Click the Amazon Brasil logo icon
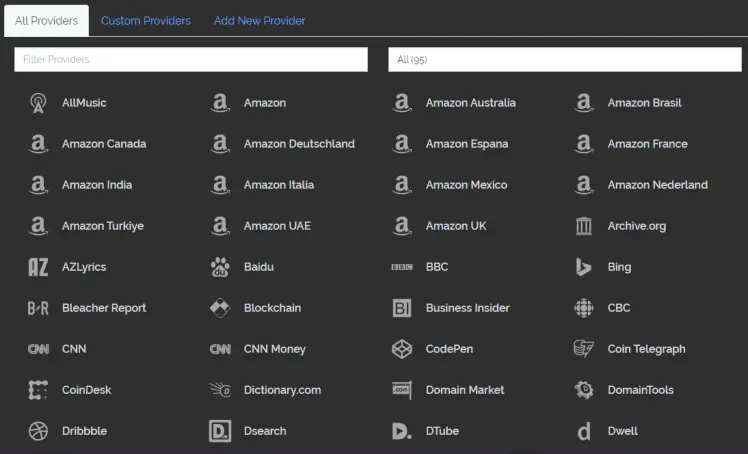This screenshot has width=748, height=454. point(584,103)
